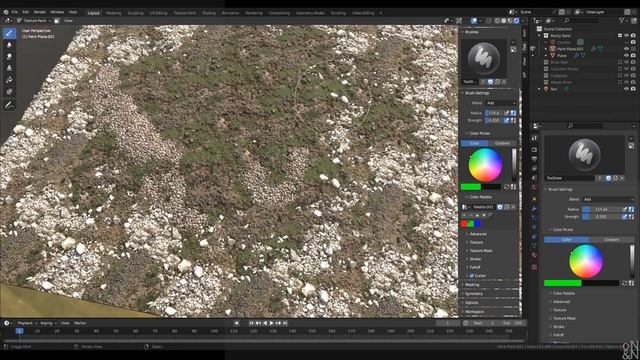This screenshot has width=640, height=360.
Task: Toggle fake user shield in Properties brush
Action: pos(609,178)
